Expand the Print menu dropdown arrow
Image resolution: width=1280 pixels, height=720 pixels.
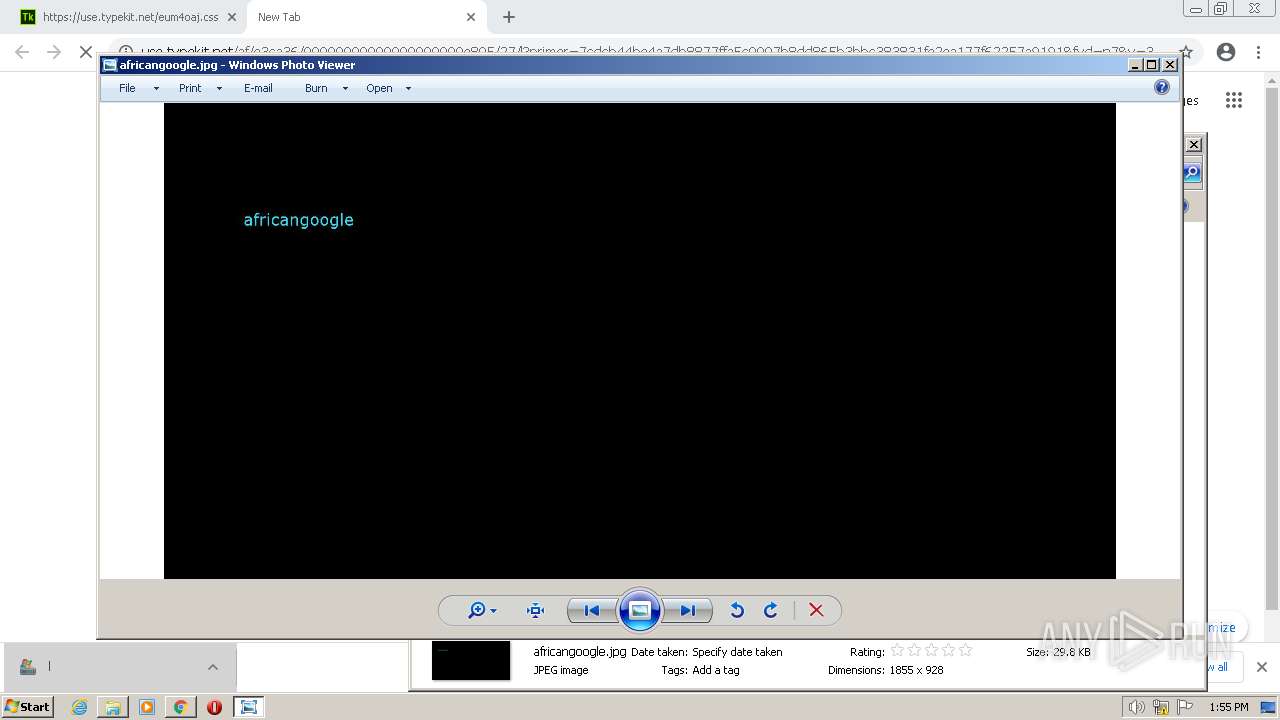(x=219, y=89)
